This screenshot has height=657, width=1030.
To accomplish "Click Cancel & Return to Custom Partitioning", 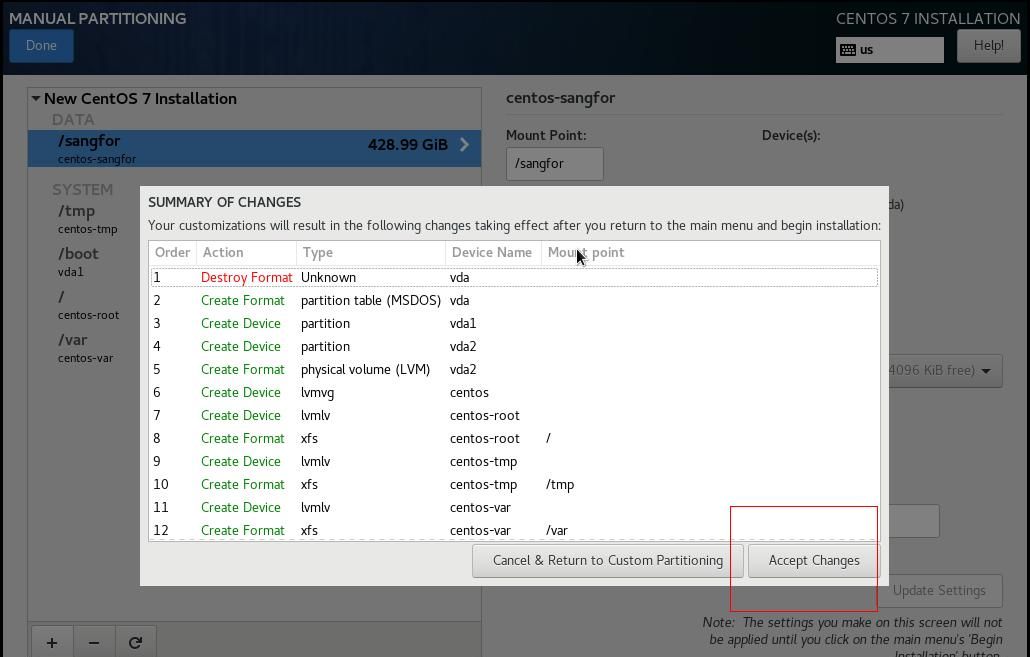I will (607, 560).
